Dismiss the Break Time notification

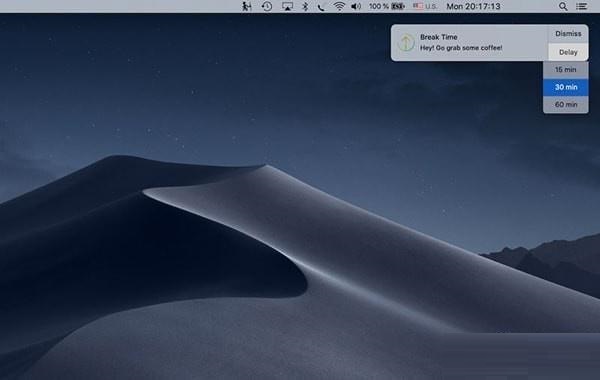coord(568,34)
